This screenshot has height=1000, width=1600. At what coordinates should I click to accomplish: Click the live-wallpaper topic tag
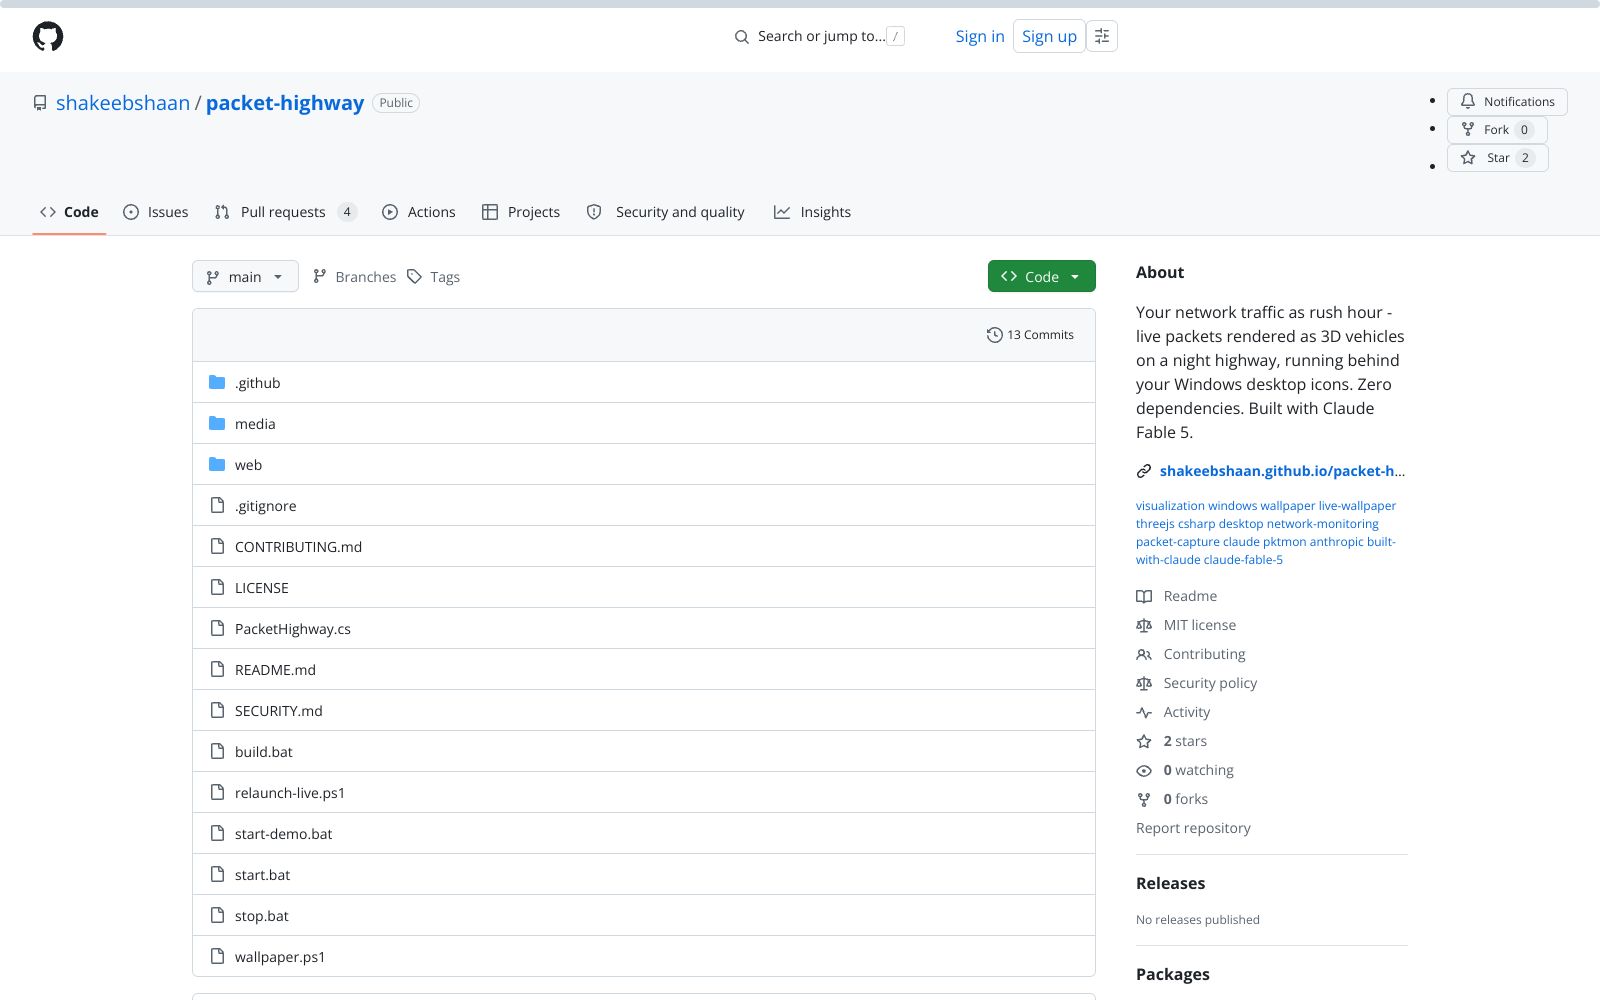(x=1357, y=506)
